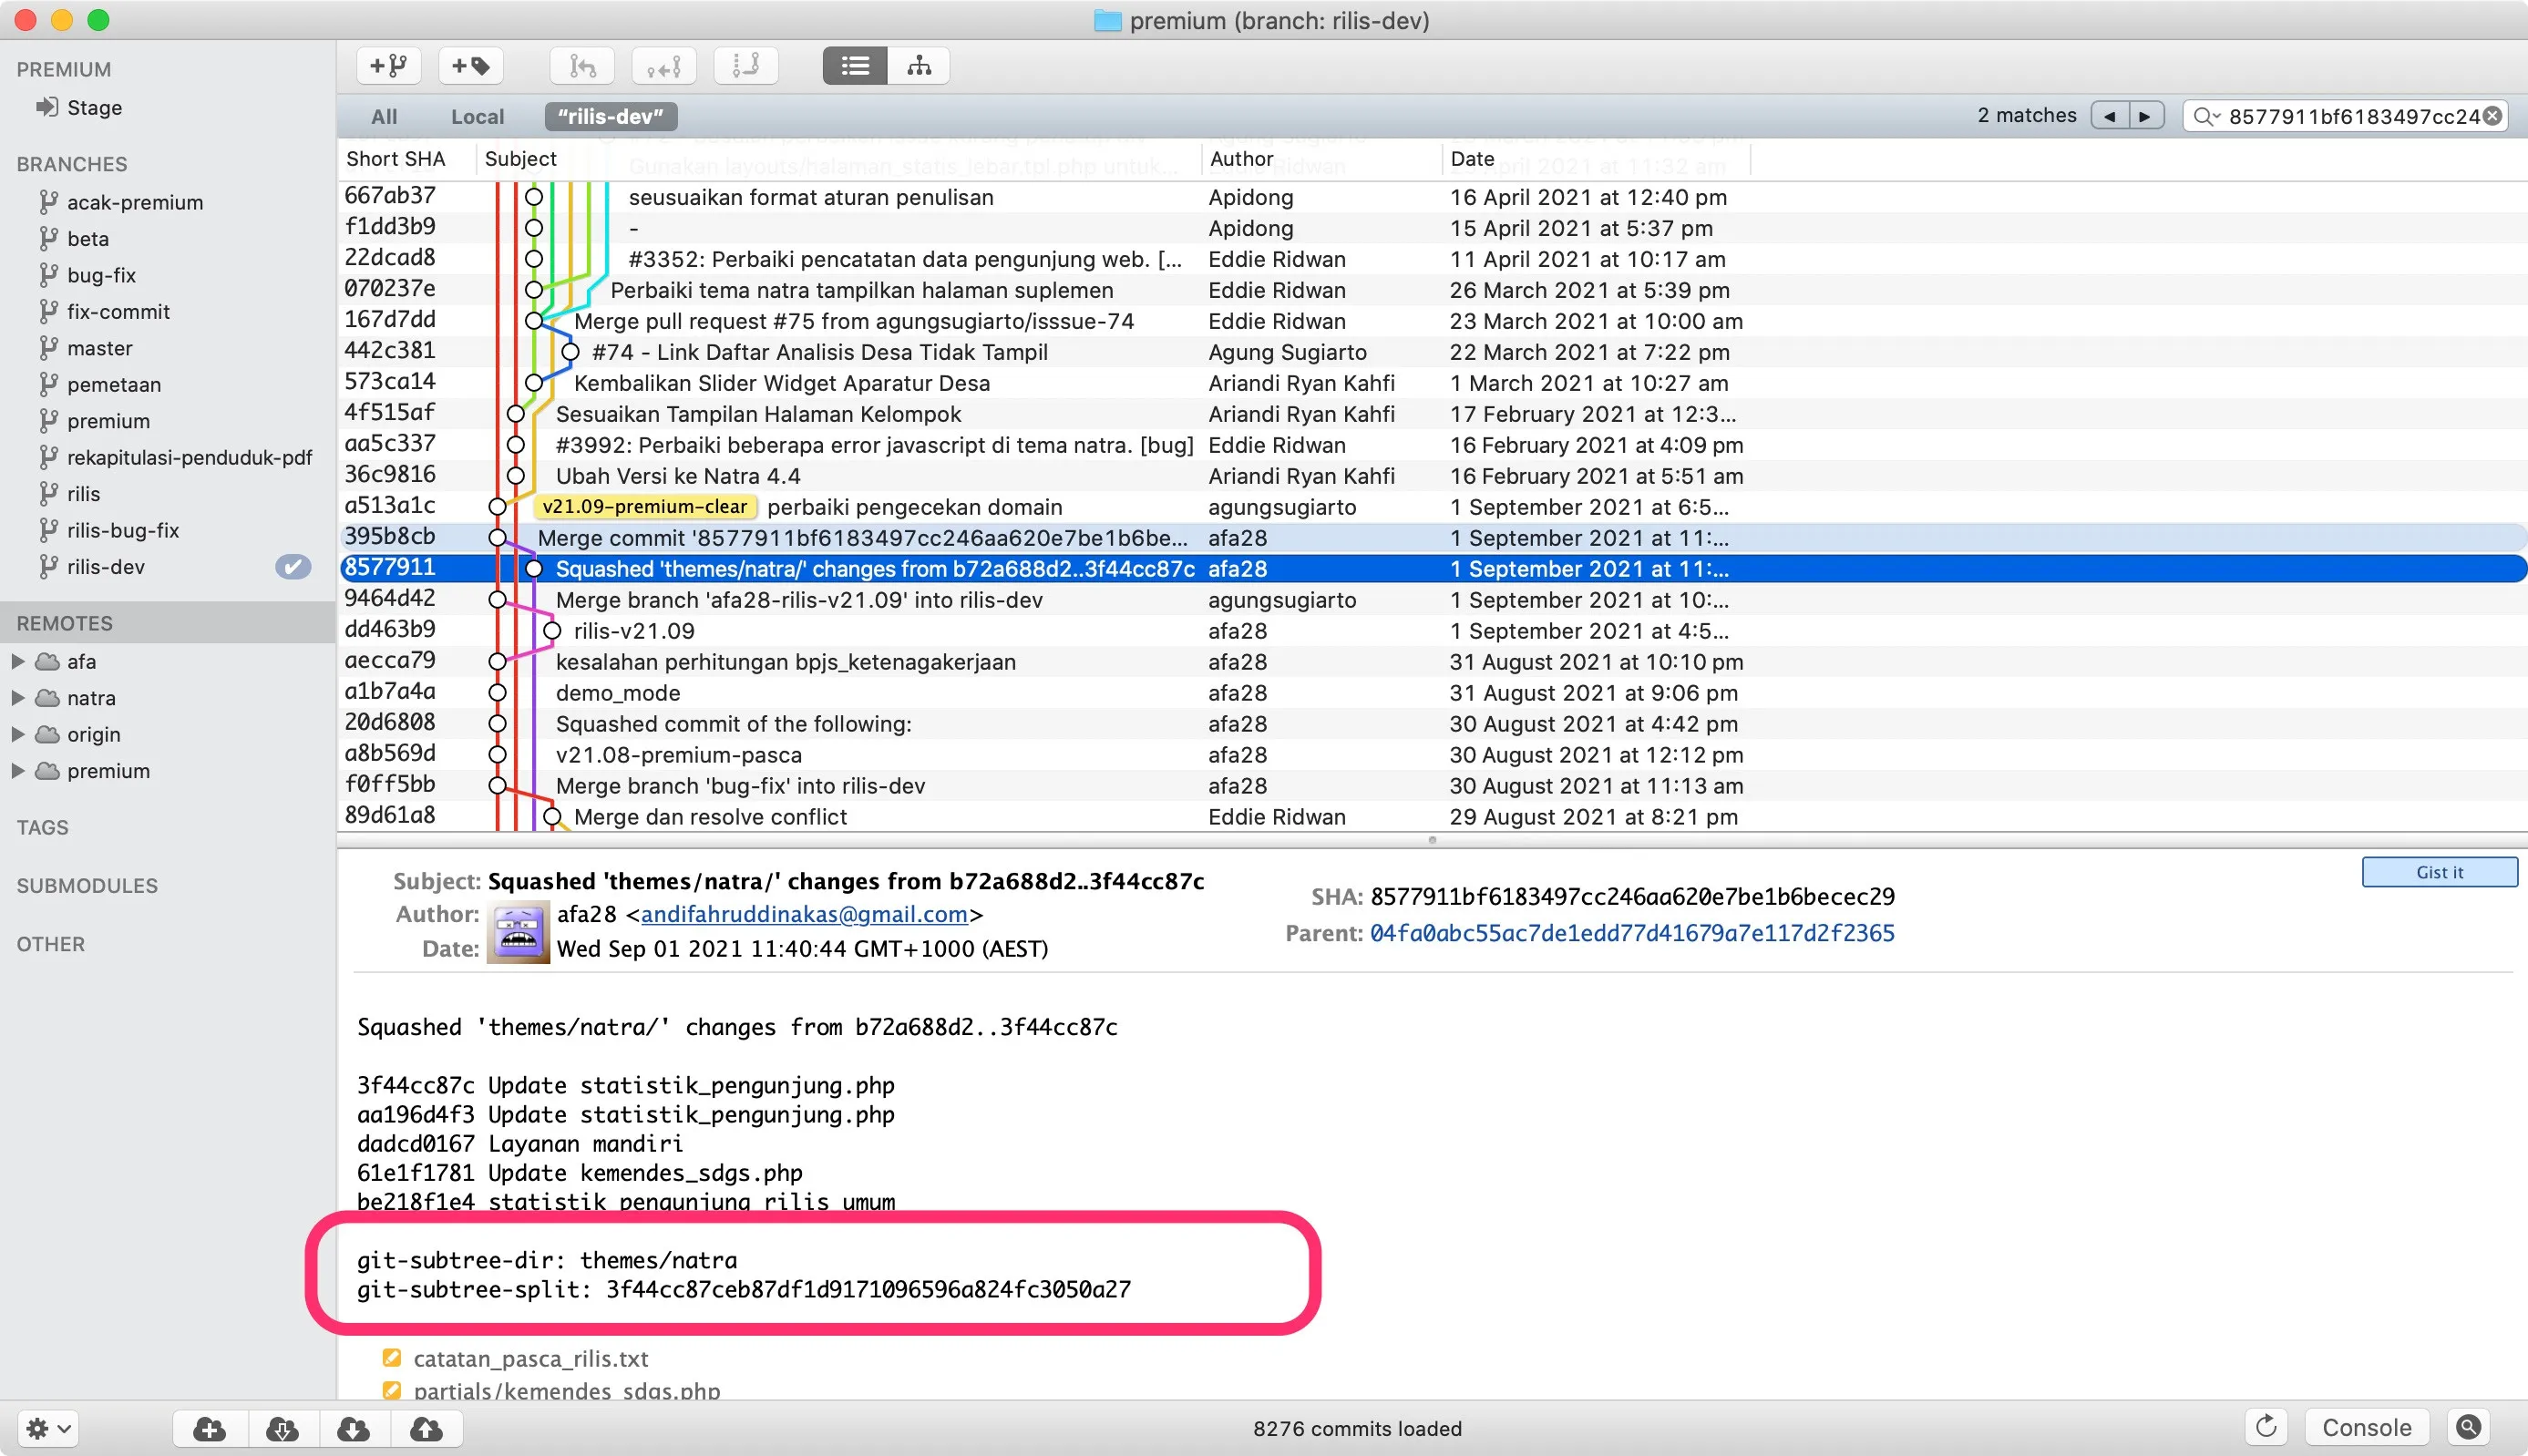Clear the SHA search field

(2493, 116)
